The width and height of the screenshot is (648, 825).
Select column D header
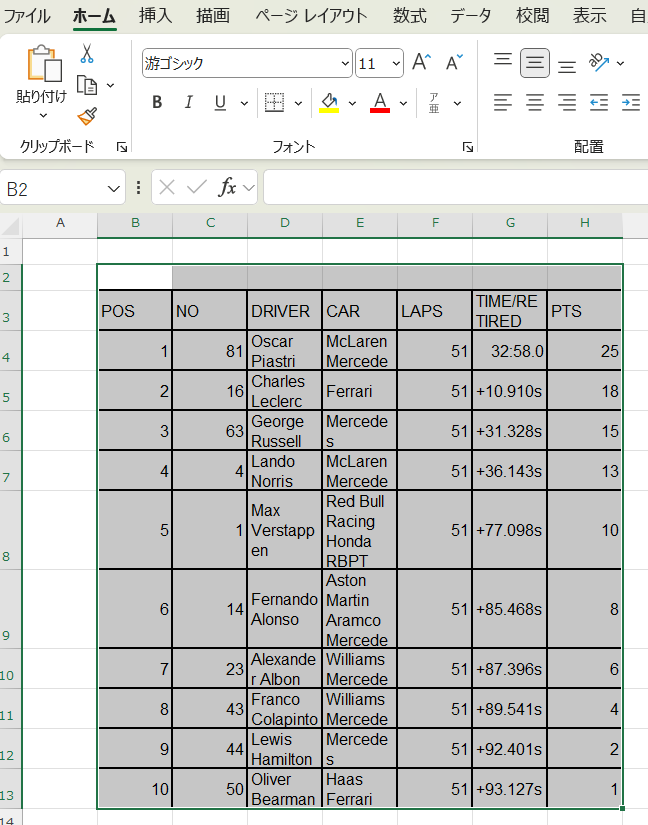(x=285, y=223)
